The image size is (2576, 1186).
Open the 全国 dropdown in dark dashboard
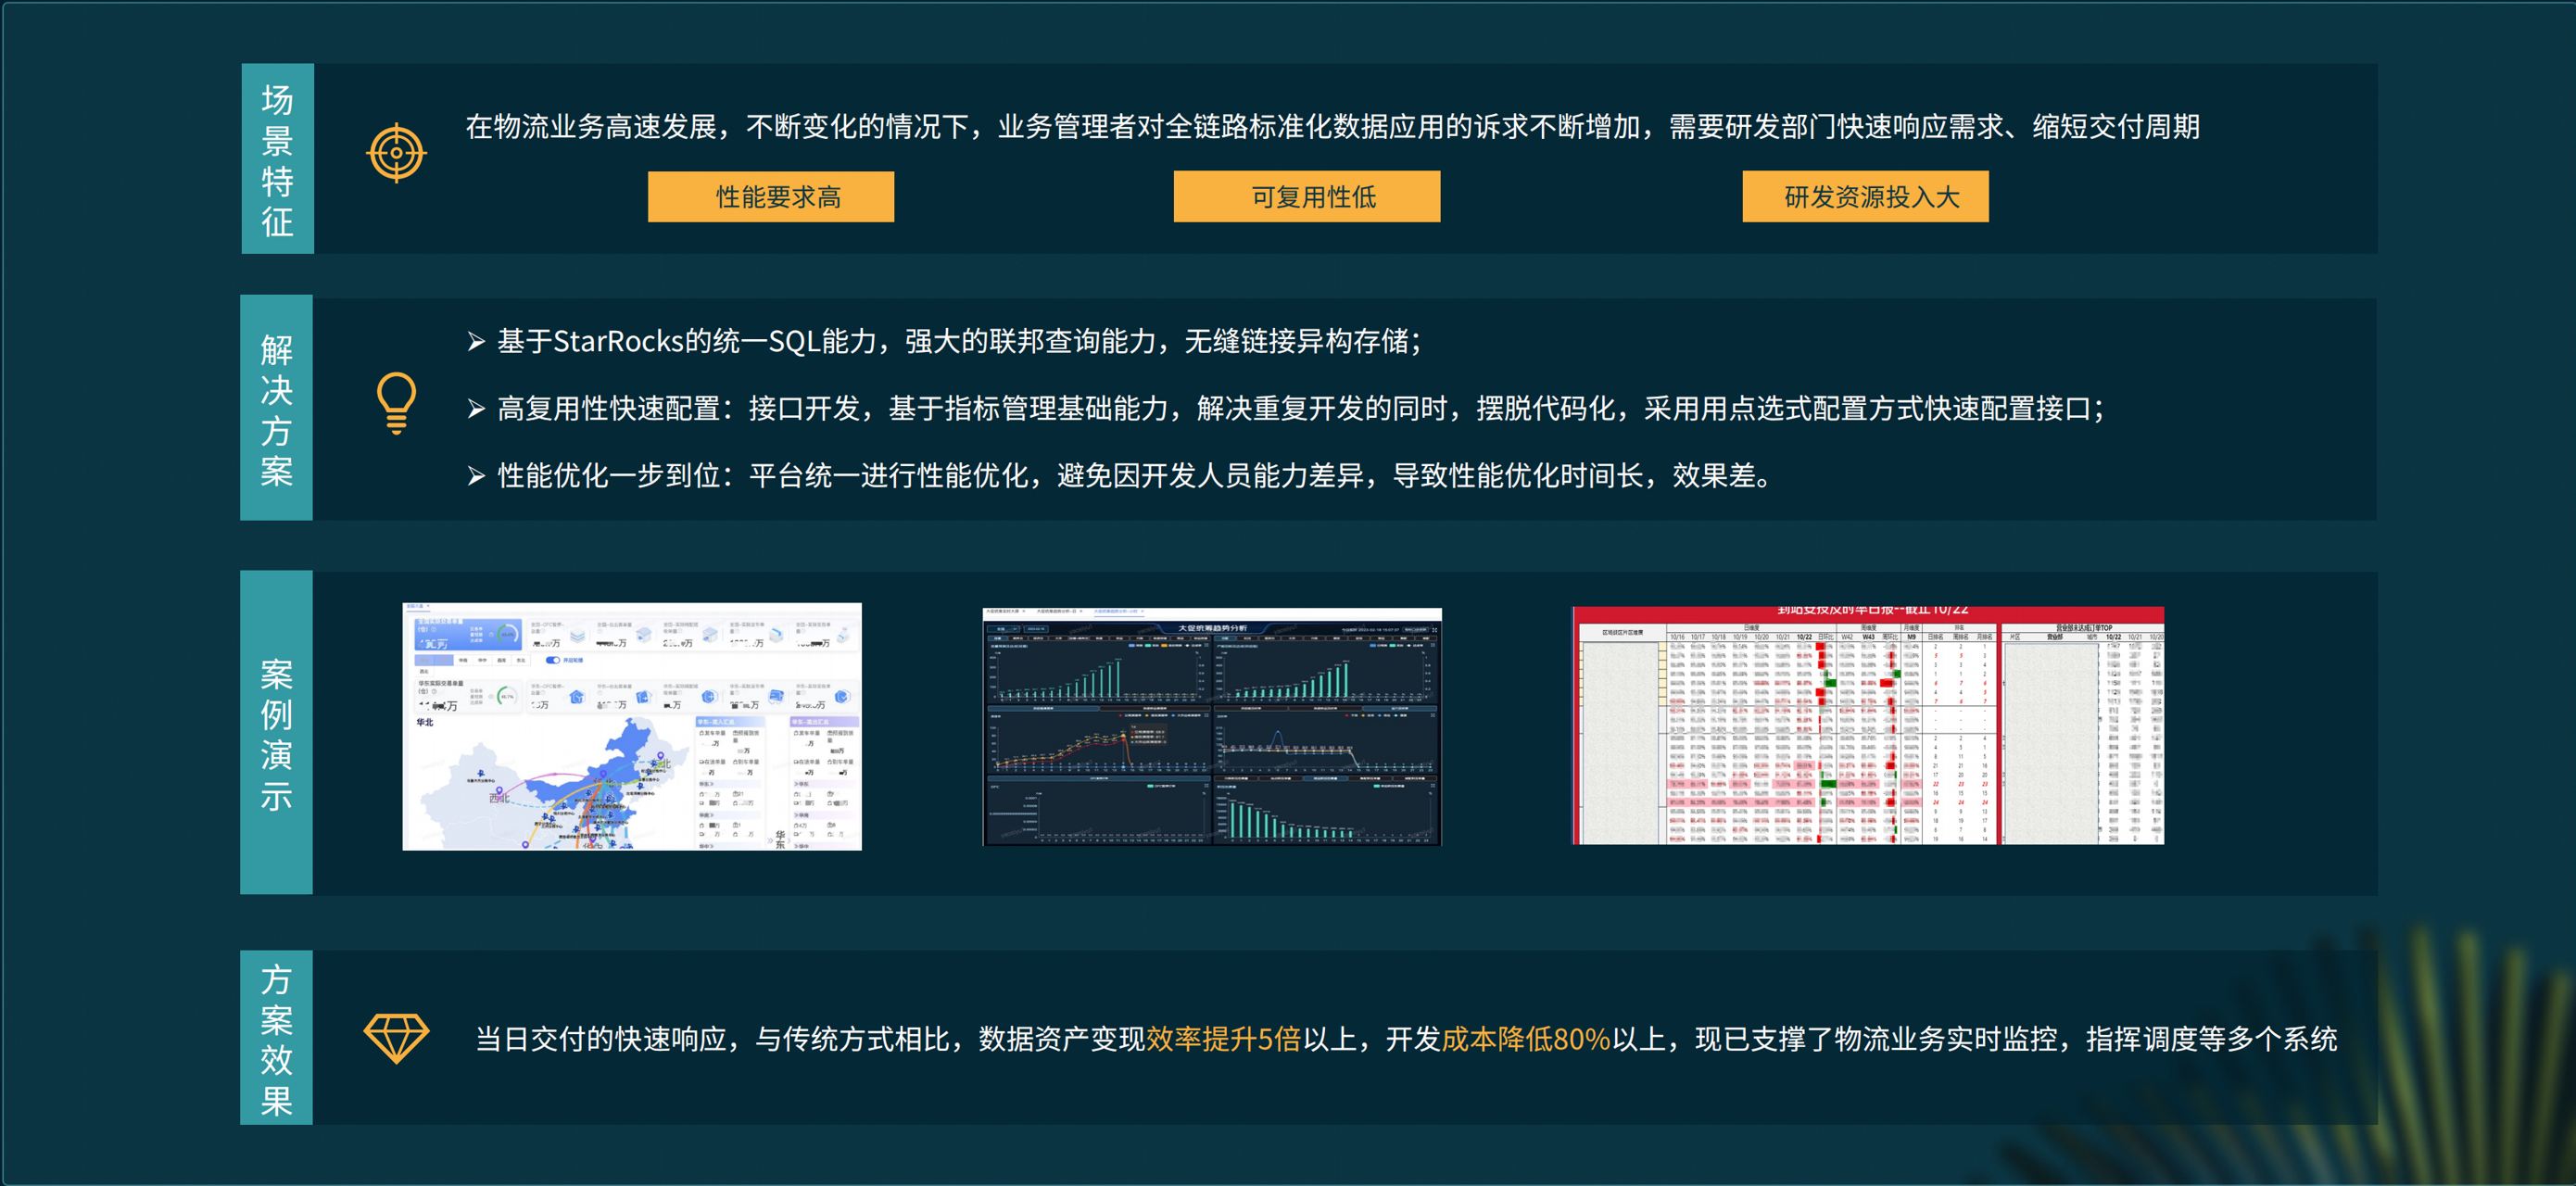[x=1004, y=630]
